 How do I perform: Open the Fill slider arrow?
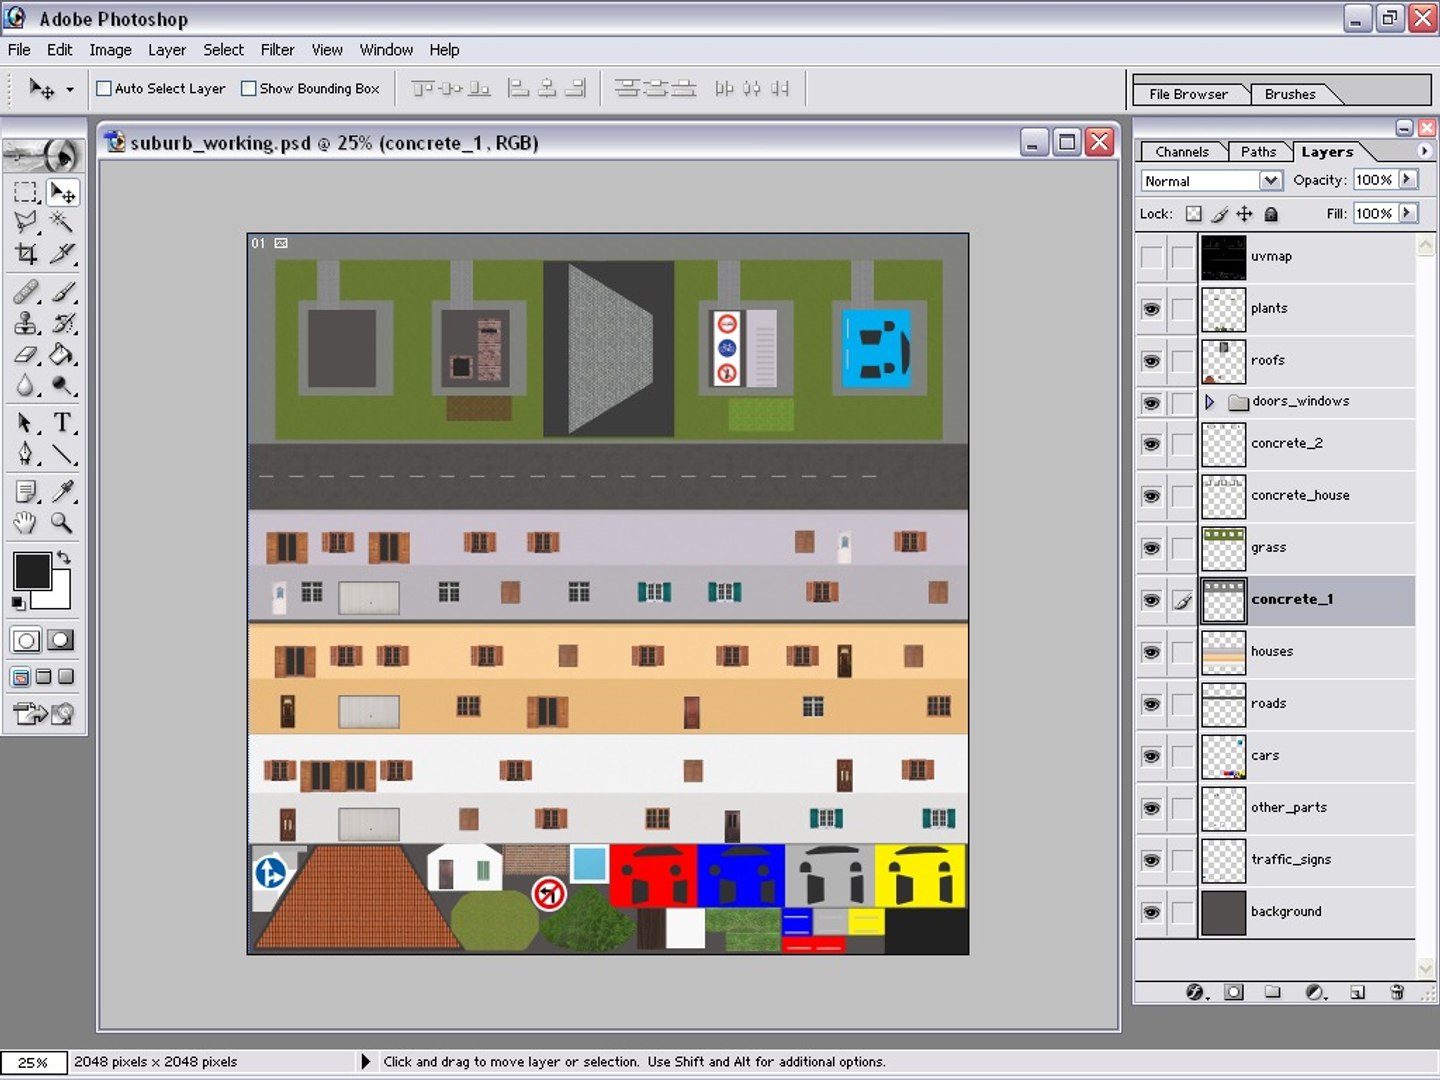(1408, 213)
